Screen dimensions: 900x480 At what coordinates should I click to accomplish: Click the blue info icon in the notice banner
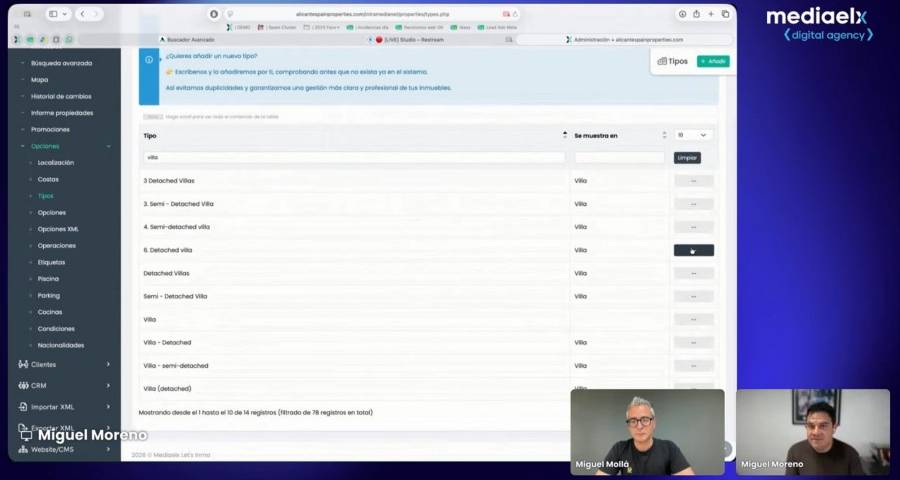tap(149, 60)
